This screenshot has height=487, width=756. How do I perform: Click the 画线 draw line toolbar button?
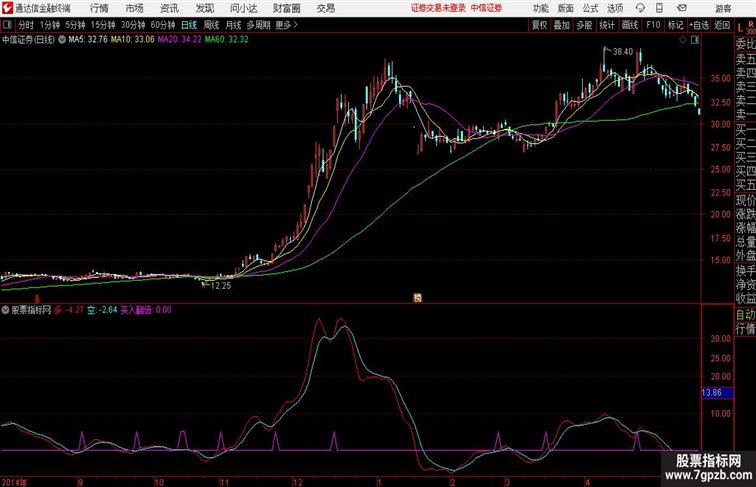630,25
